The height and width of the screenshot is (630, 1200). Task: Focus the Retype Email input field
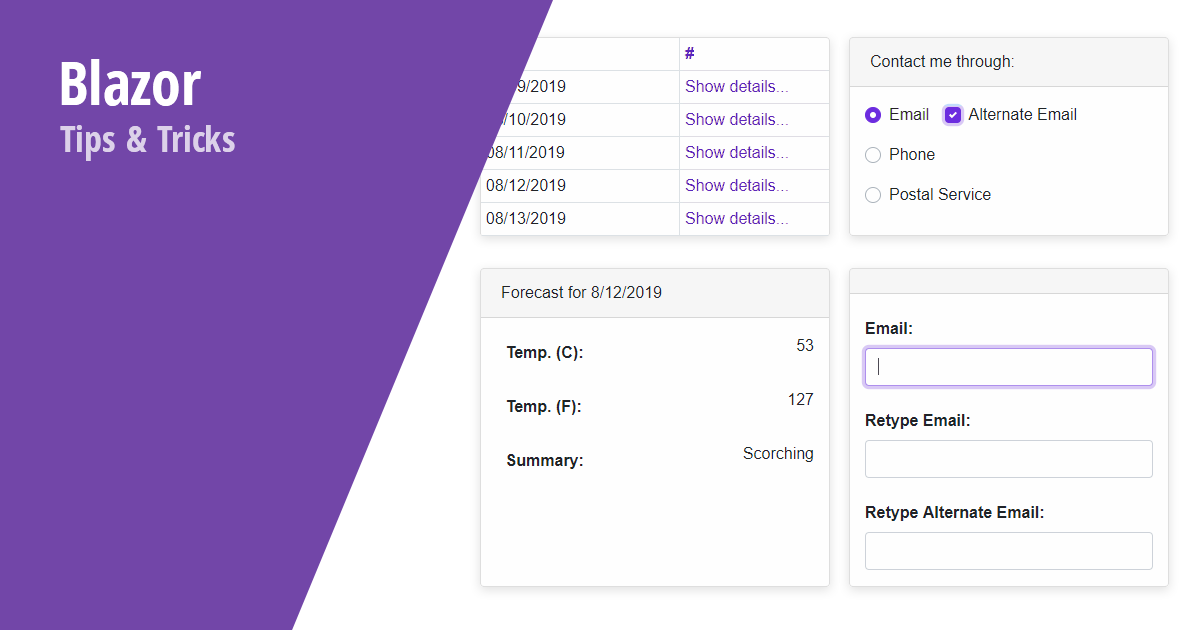click(1008, 459)
